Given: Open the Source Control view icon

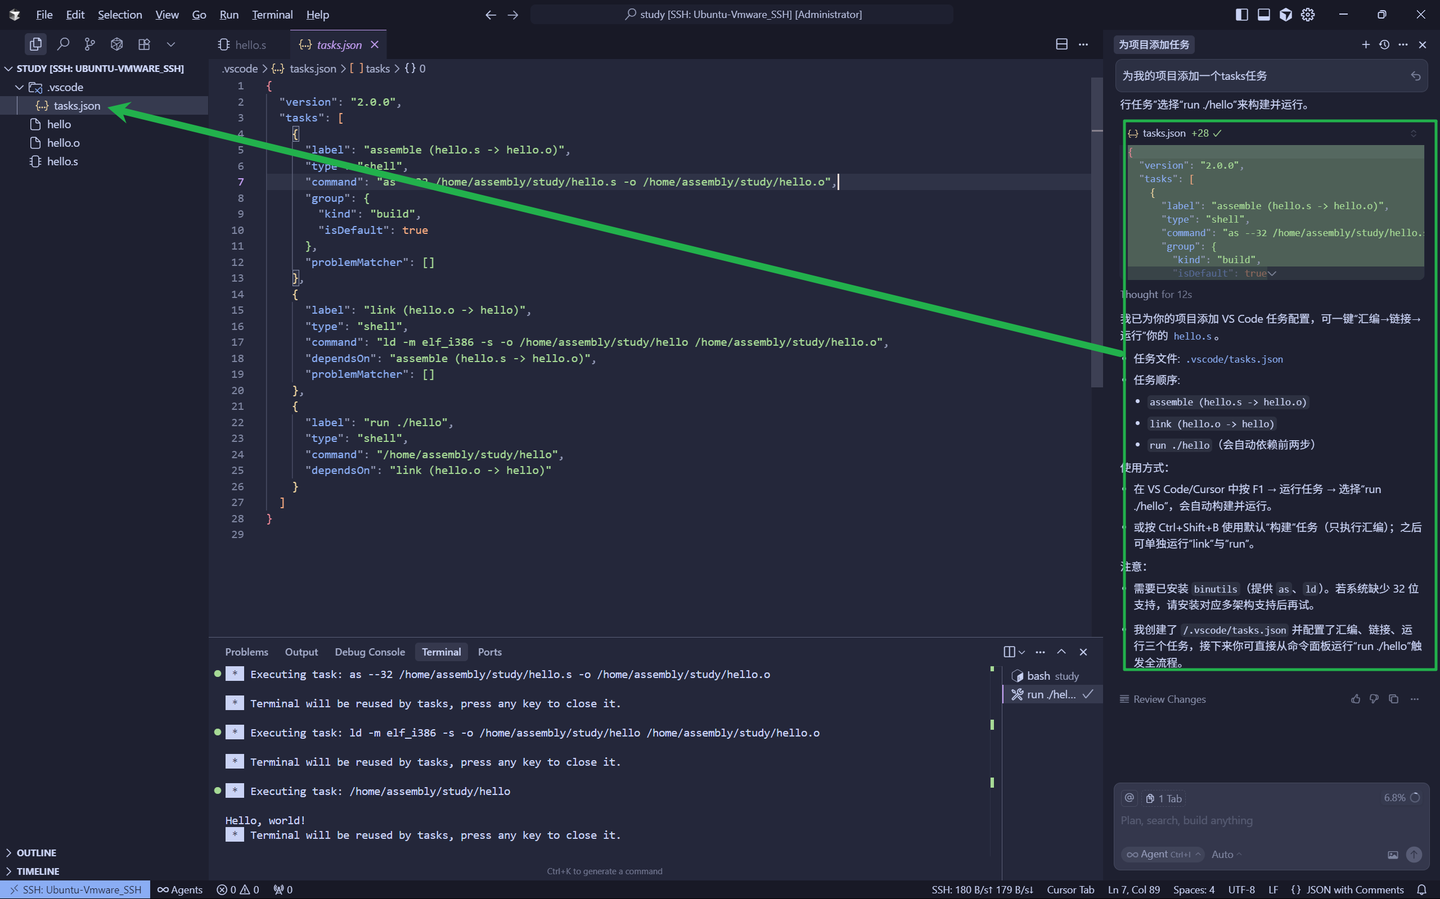Looking at the screenshot, I should [90, 44].
